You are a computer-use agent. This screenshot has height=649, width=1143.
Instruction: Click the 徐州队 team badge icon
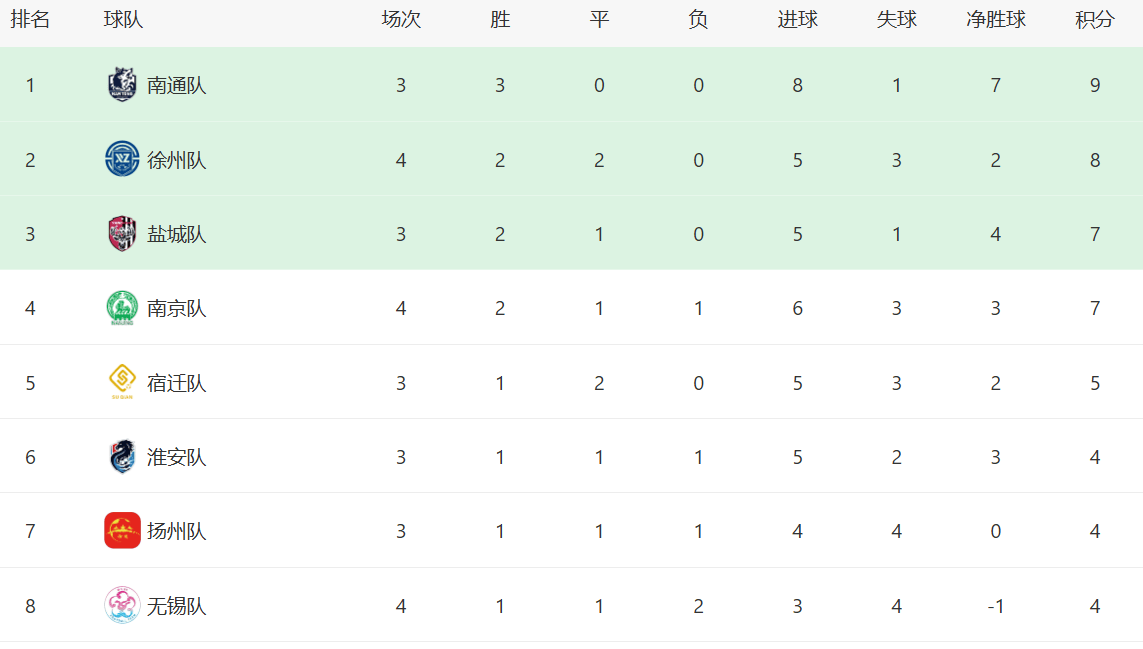(x=122, y=159)
